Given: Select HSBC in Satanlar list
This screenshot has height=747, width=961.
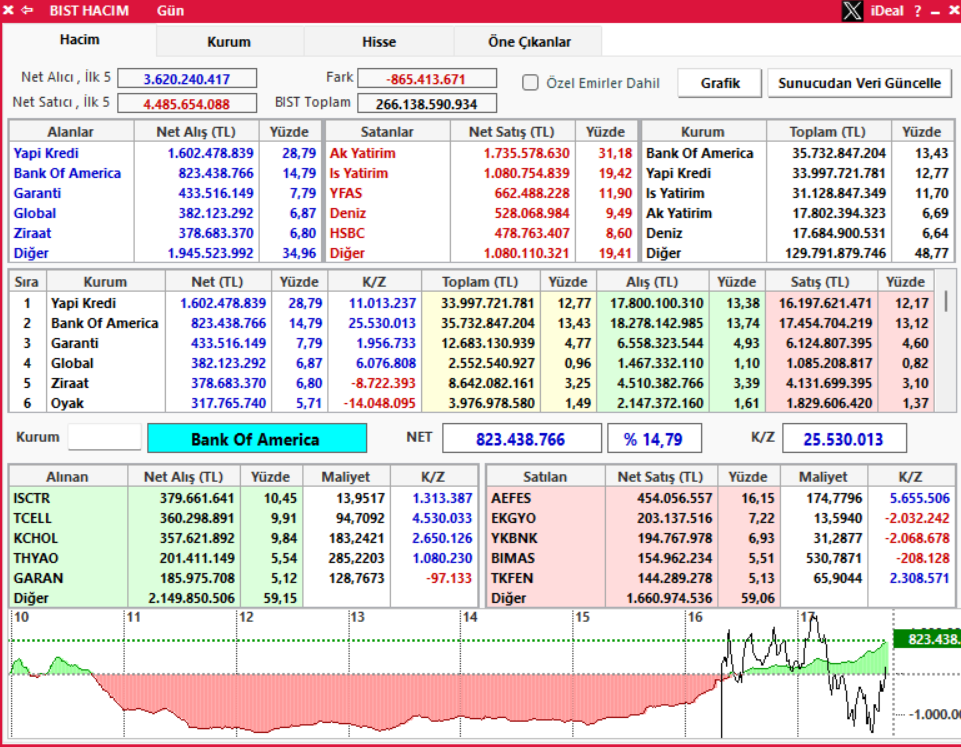Looking at the screenshot, I should pyautogui.click(x=347, y=233).
